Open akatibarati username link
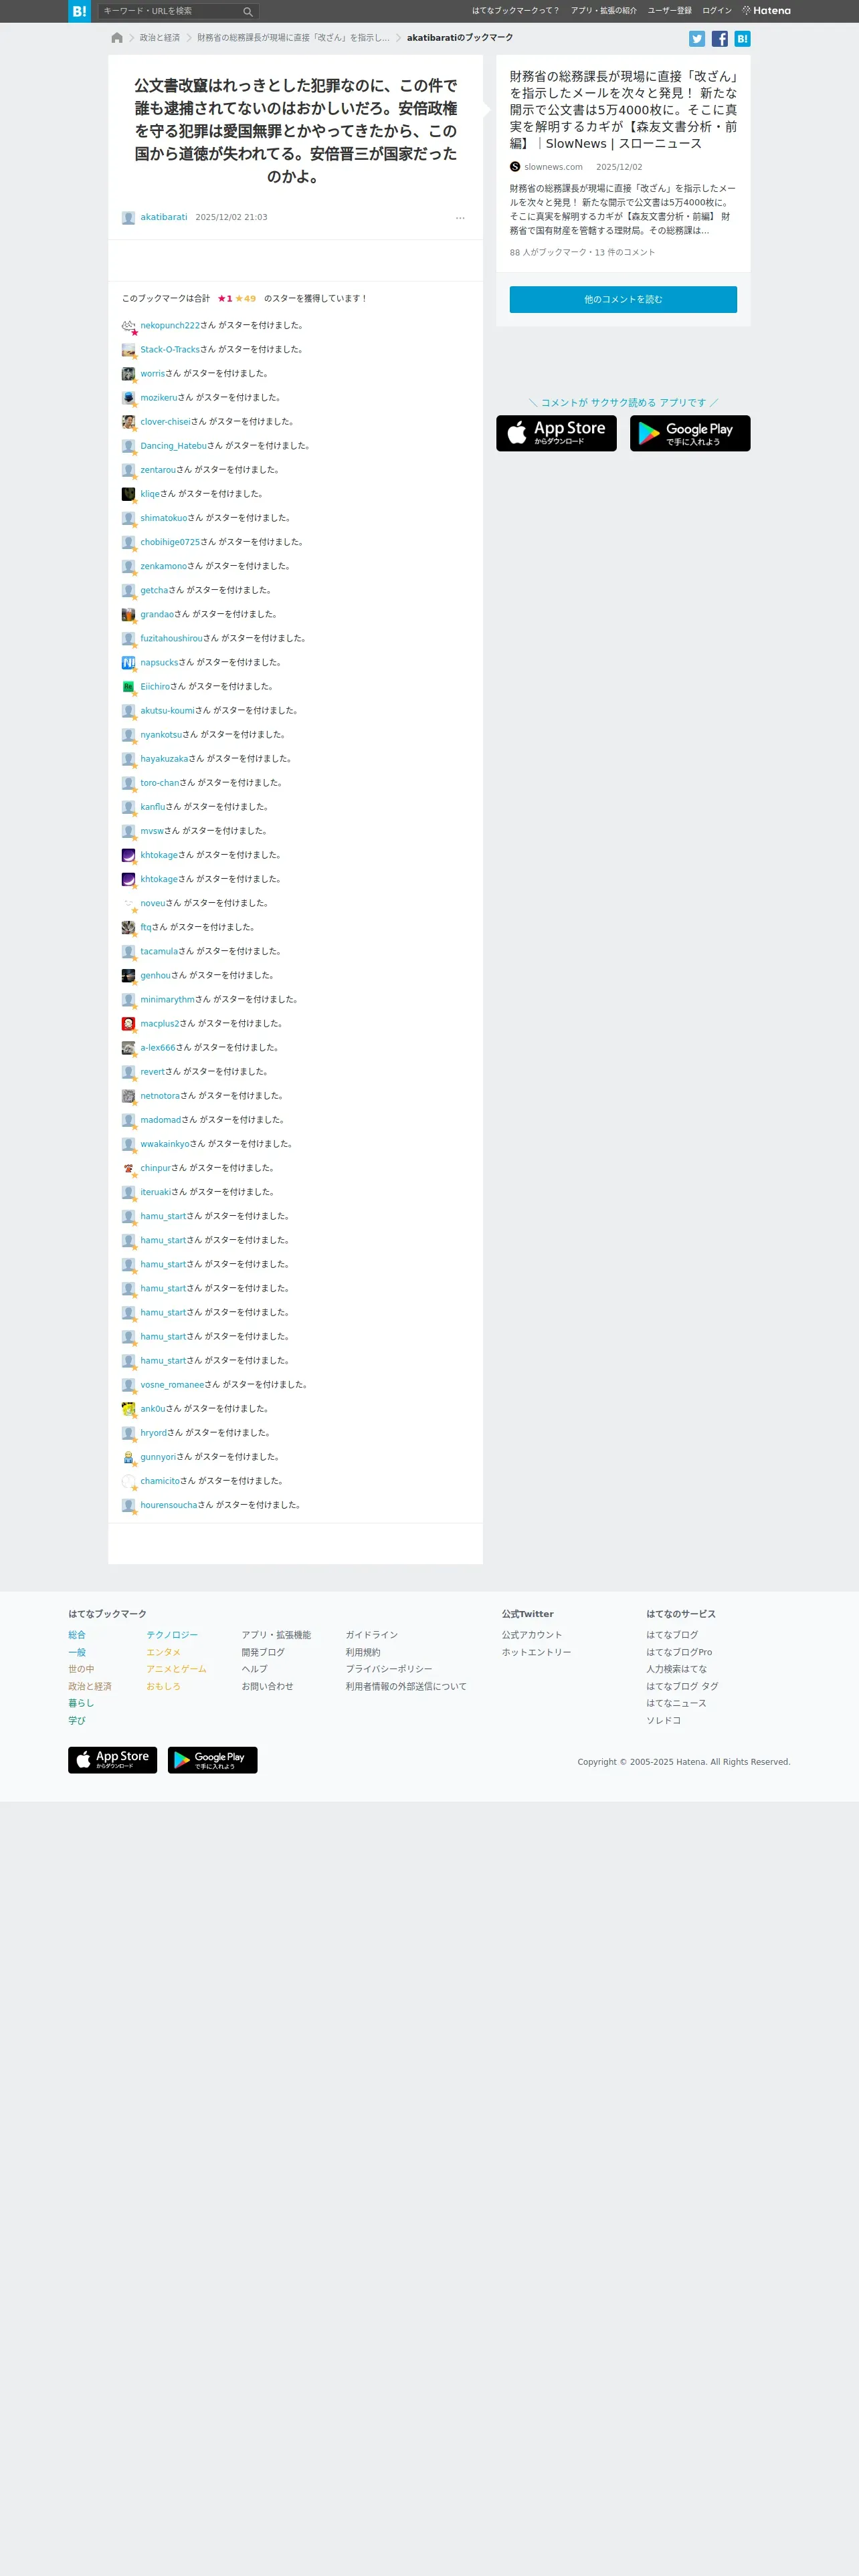 point(164,218)
